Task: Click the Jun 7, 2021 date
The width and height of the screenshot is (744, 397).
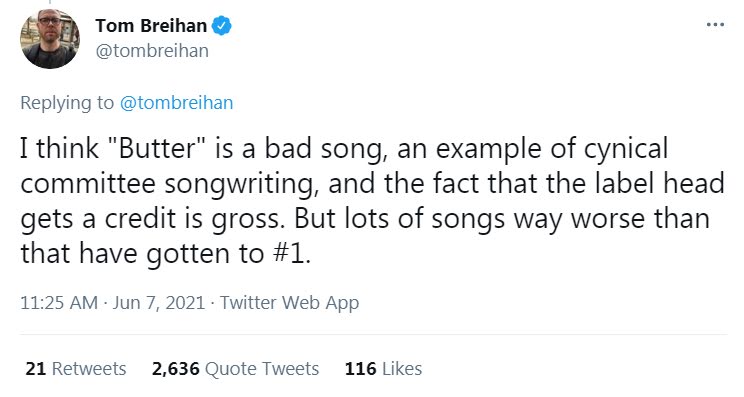Action: pyautogui.click(x=158, y=303)
